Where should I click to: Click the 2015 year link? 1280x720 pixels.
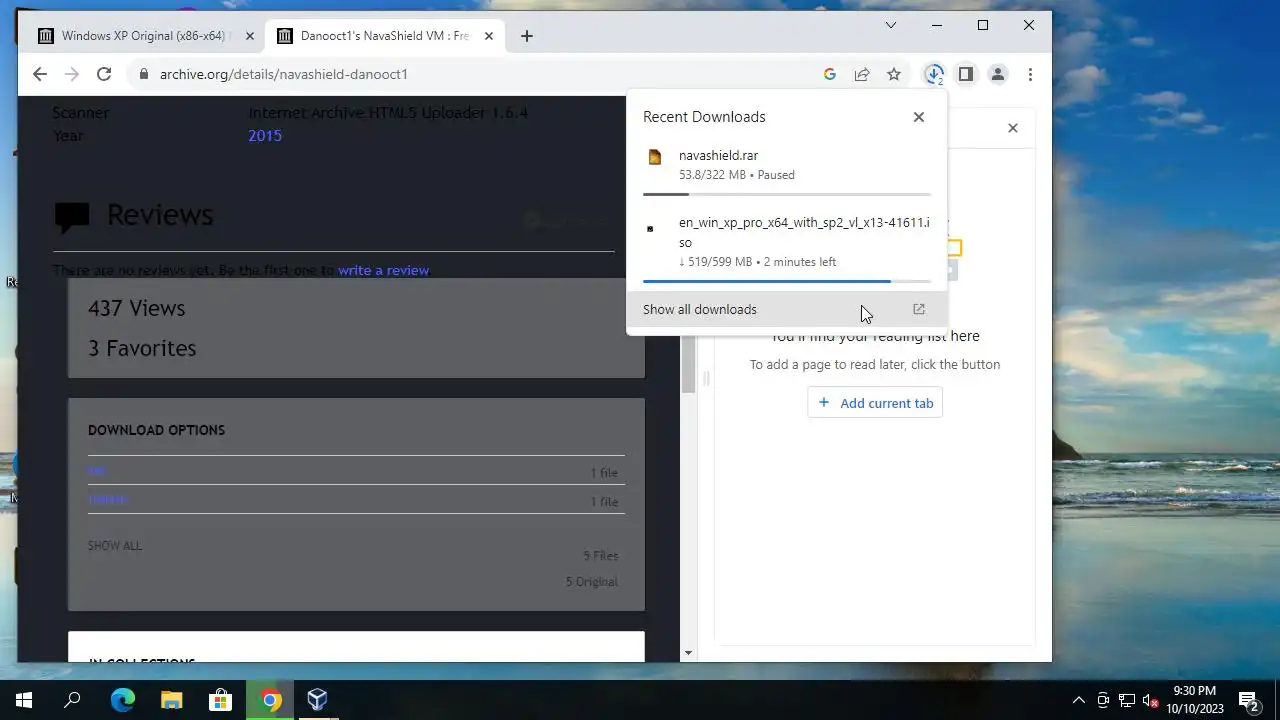click(265, 136)
